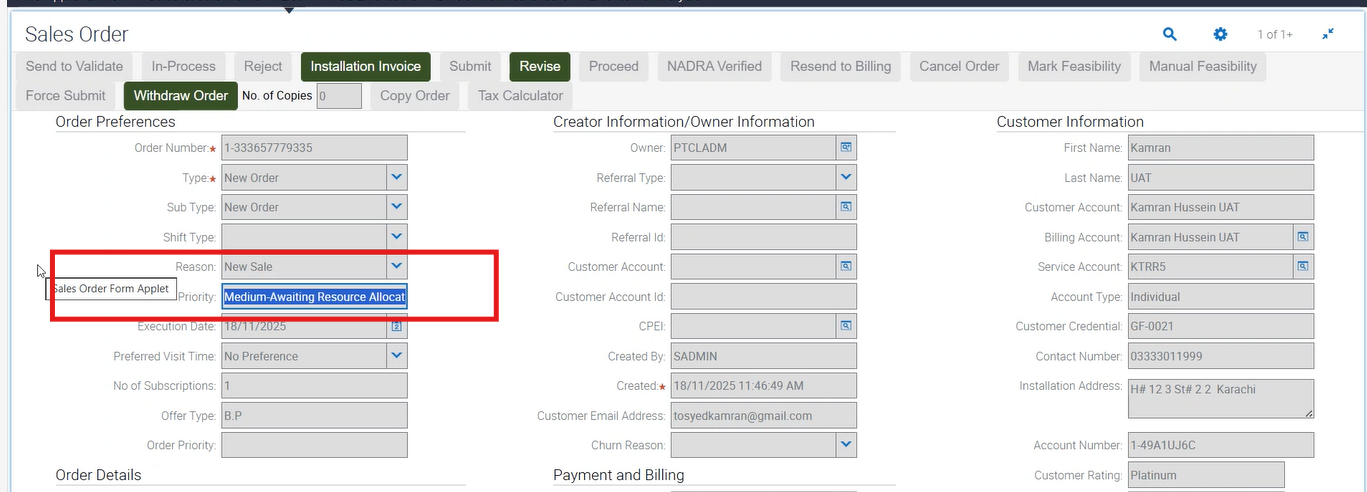Click the Revise button
Image resolution: width=1367 pixels, height=492 pixels.
click(x=540, y=67)
